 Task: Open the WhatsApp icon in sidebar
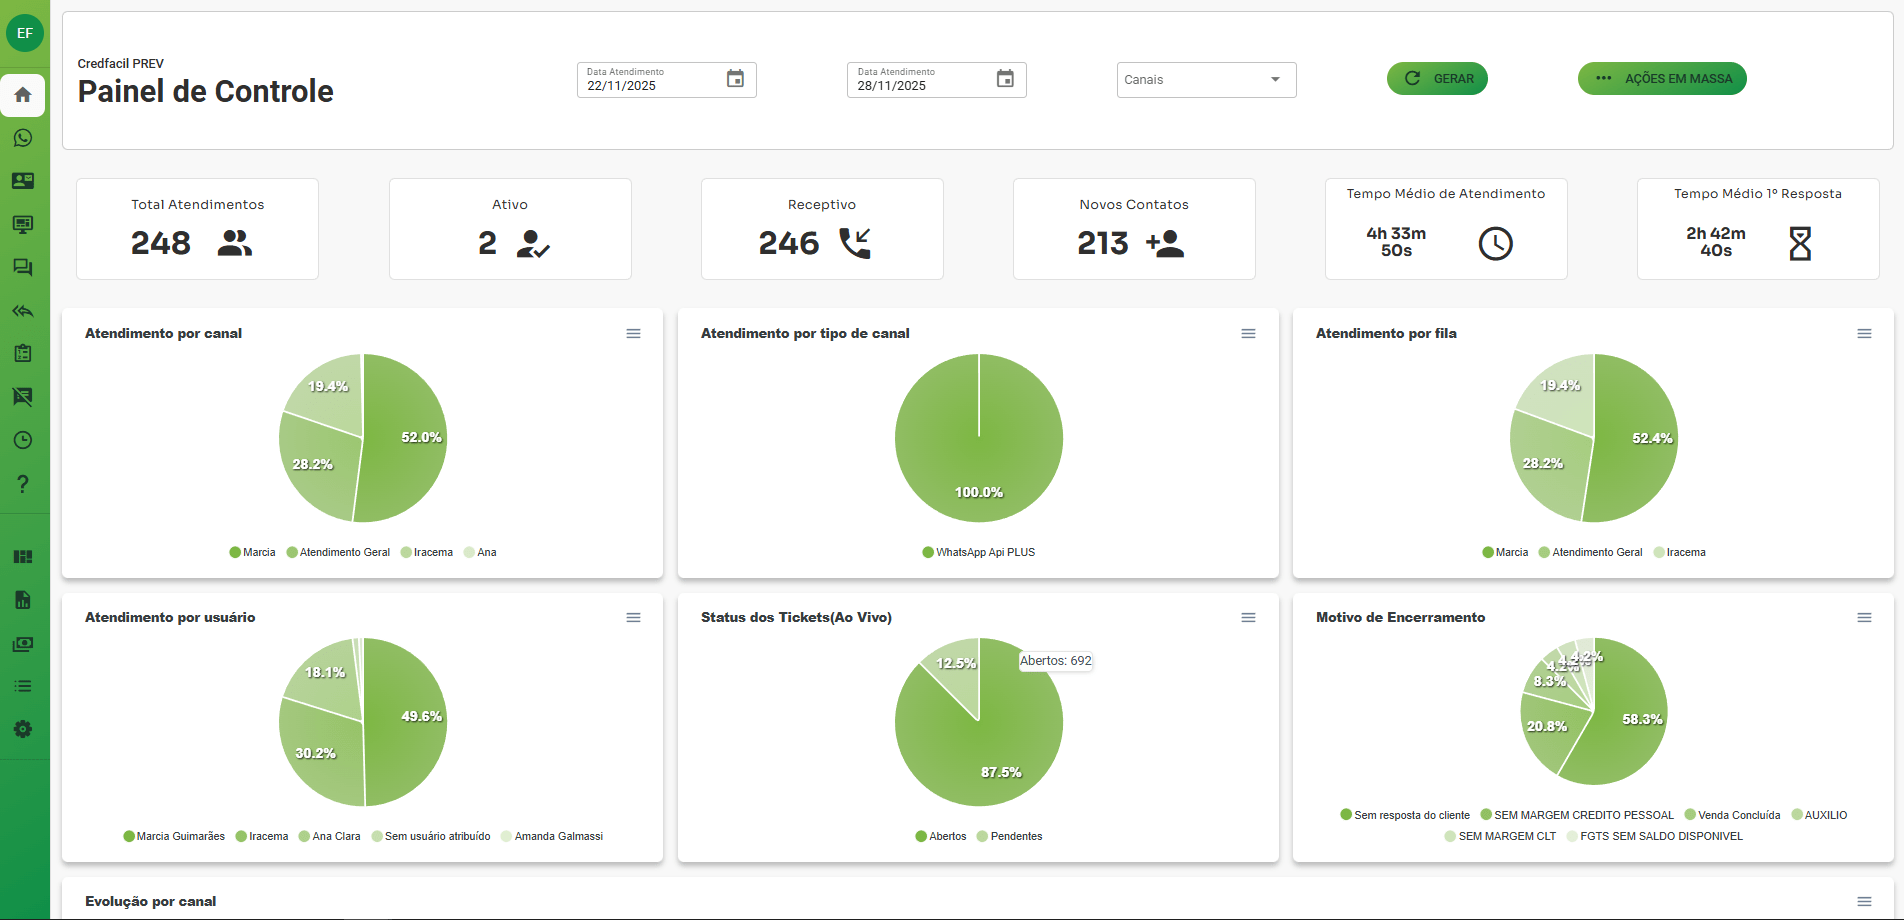(23, 138)
